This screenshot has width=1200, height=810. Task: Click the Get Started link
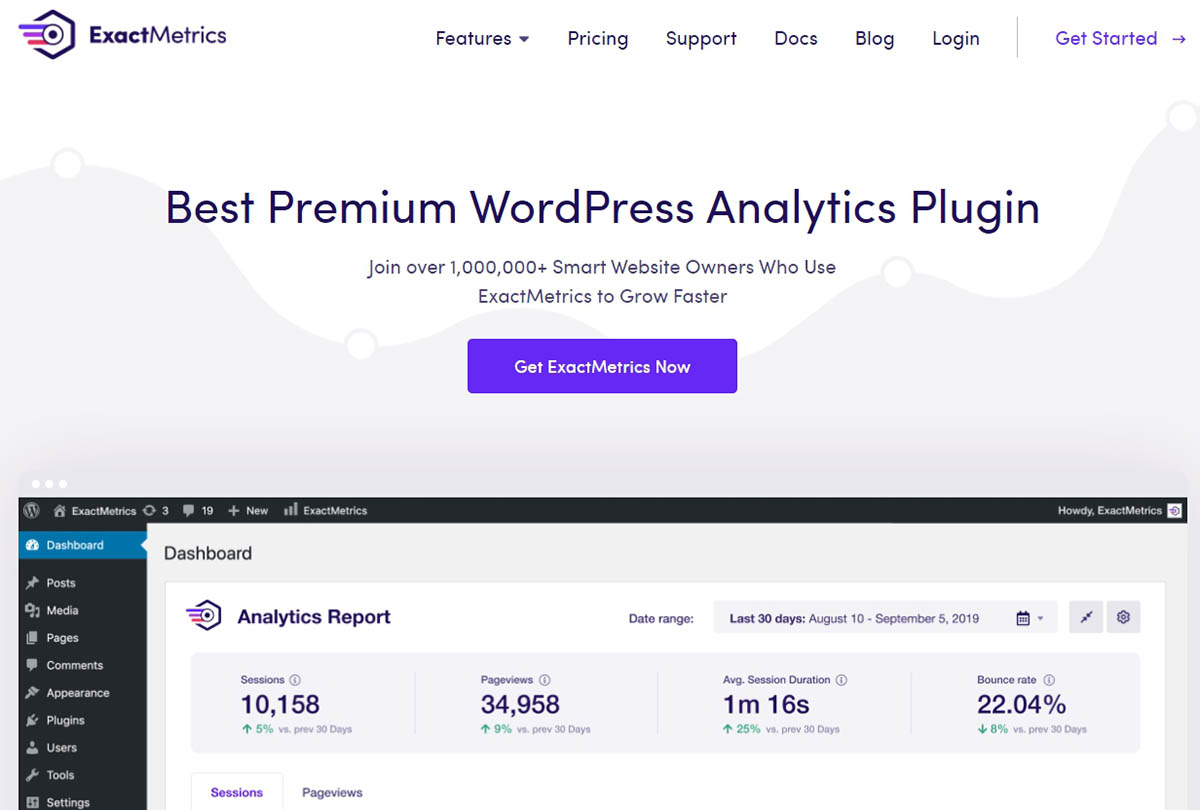[1120, 39]
